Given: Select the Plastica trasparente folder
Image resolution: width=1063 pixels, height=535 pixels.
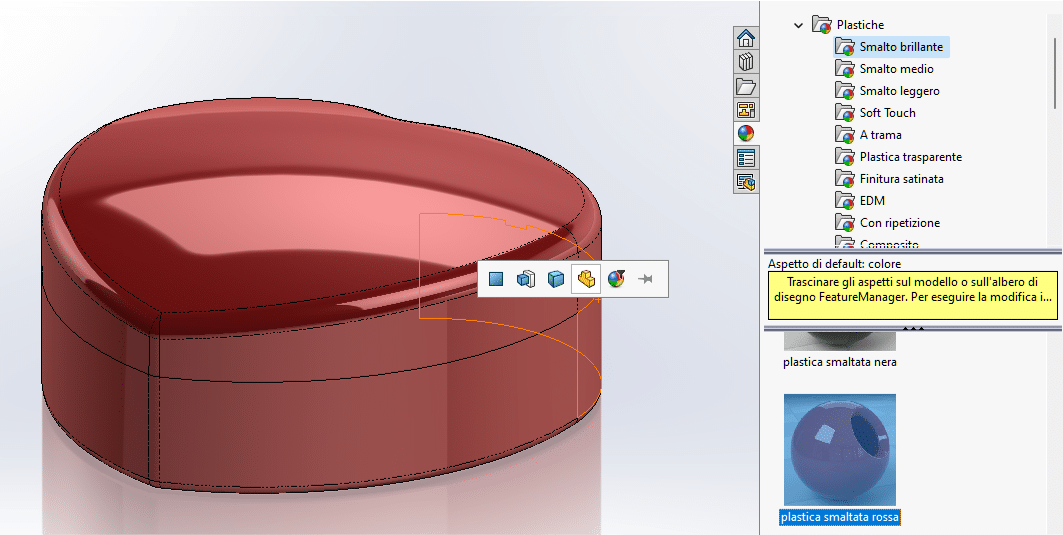Looking at the screenshot, I should coord(910,157).
